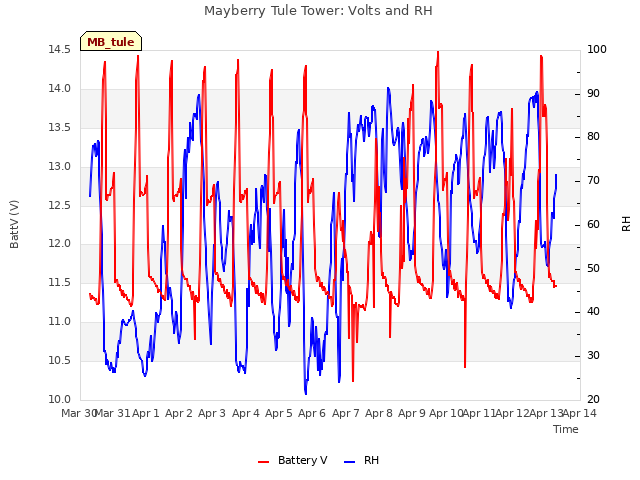Click the Apr 8 date tick label
640x480 pixels.
pyautogui.click(x=379, y=413)
